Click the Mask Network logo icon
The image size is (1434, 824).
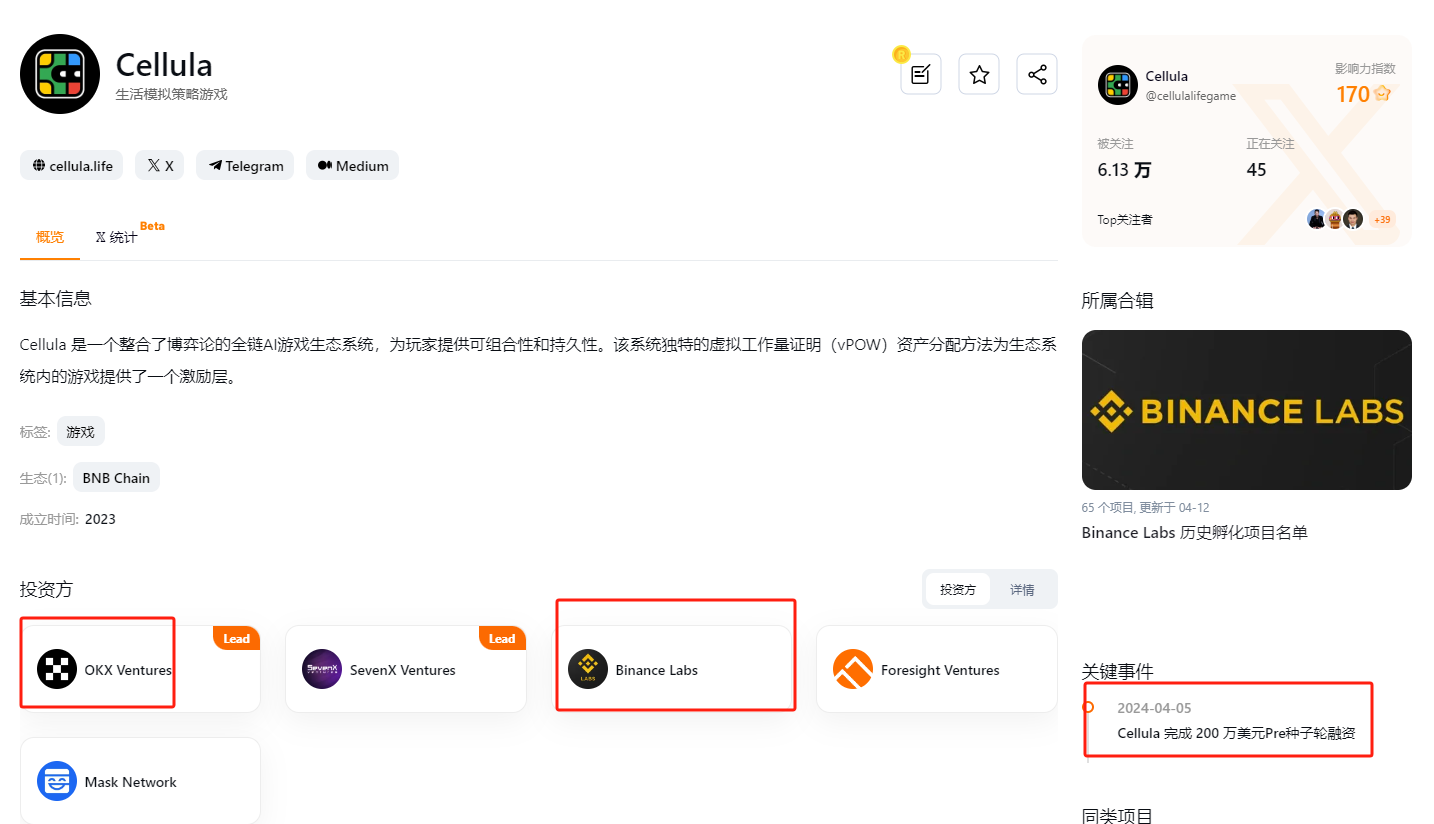point(57,781)
